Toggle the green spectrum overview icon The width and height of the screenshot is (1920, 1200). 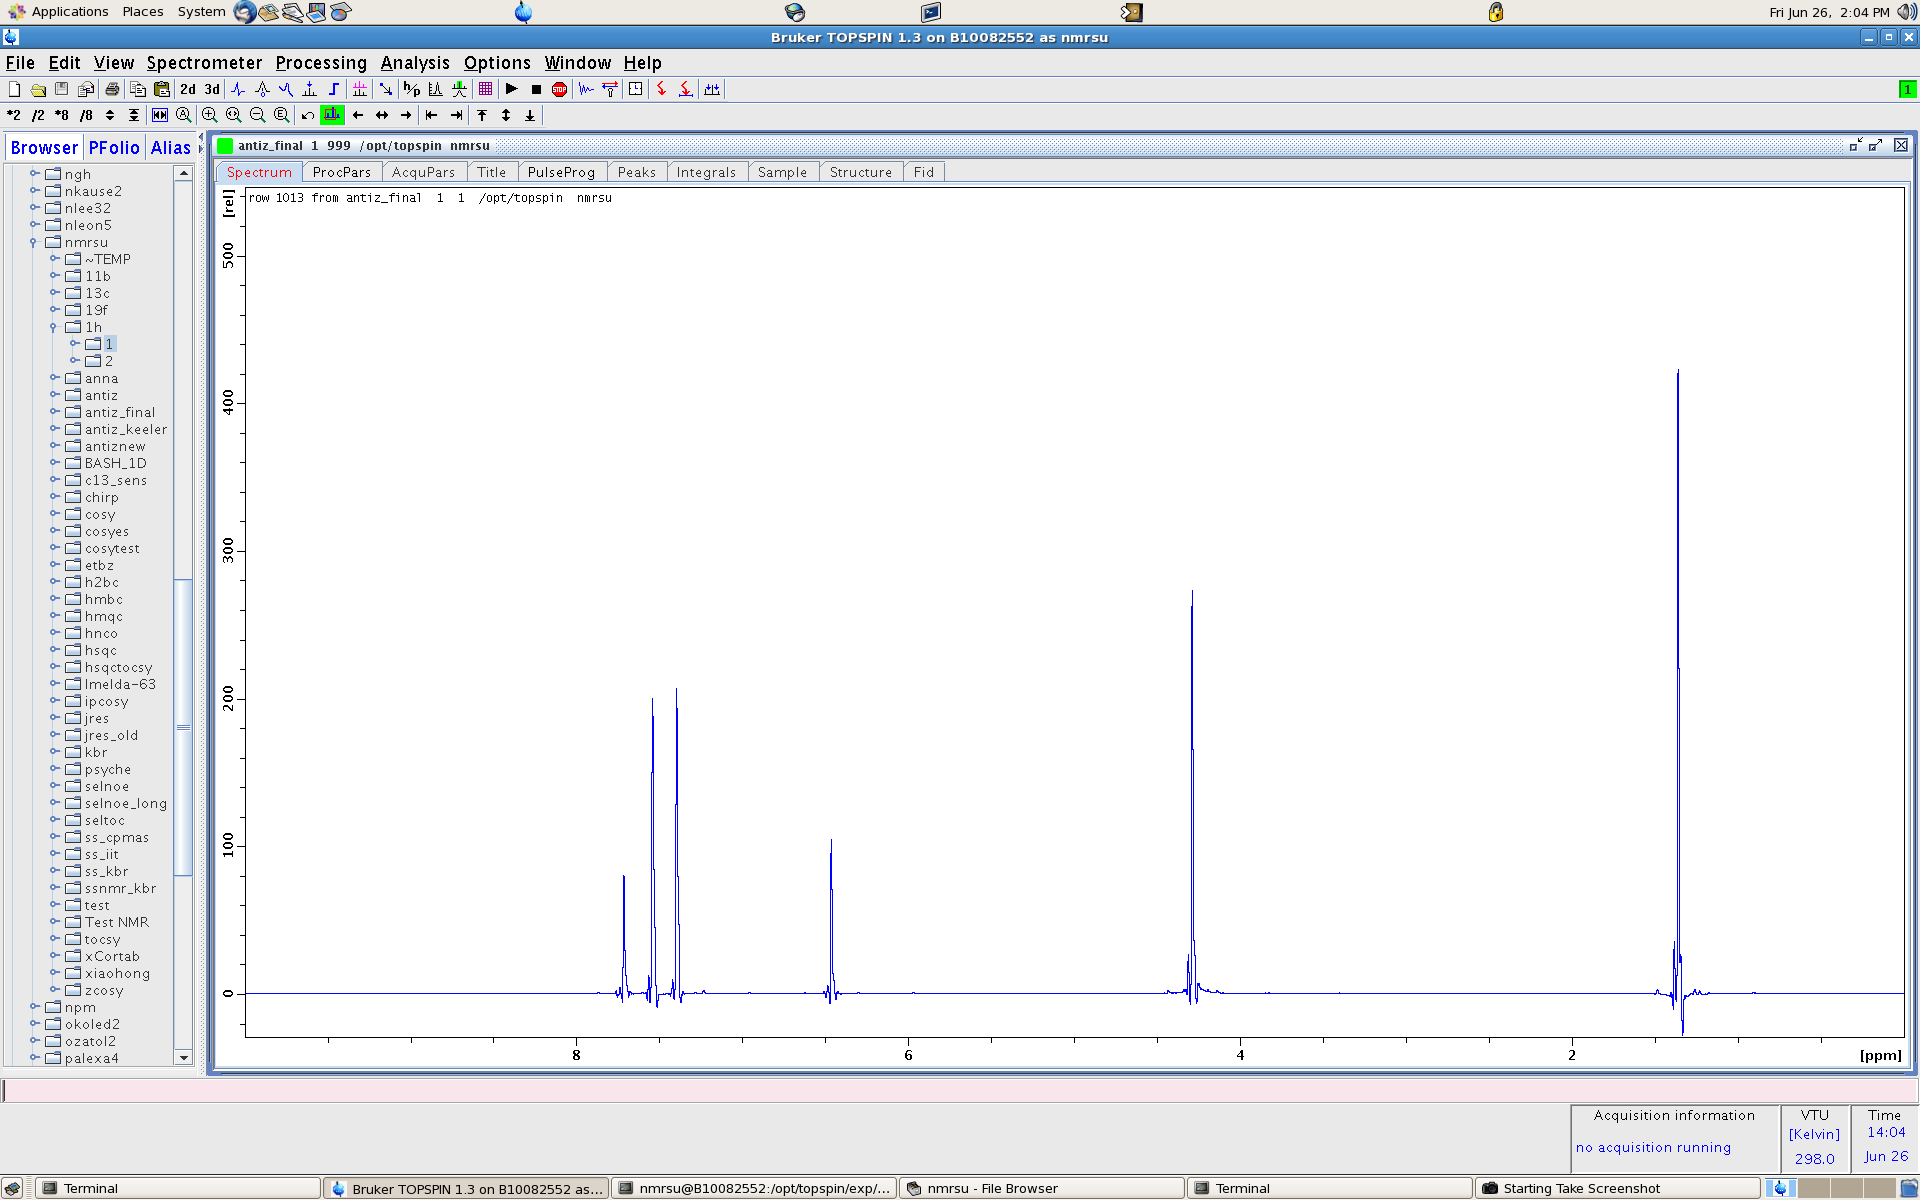(x=332, y=115)
